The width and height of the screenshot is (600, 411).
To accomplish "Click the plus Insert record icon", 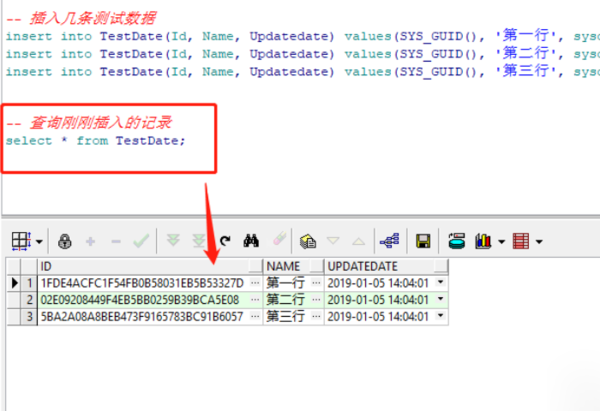I will [90, 241].
